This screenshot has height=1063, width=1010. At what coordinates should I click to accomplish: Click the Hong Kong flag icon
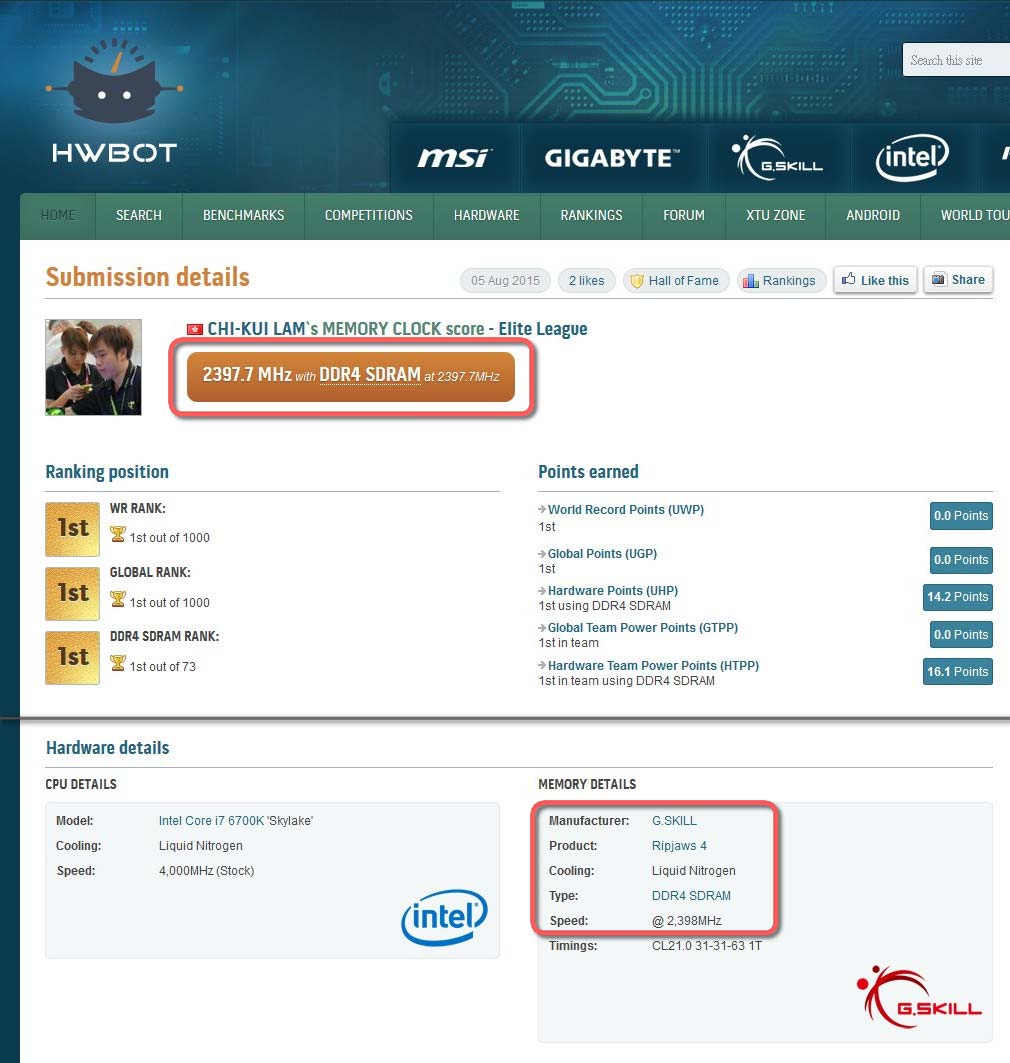(x=195, y=329)
